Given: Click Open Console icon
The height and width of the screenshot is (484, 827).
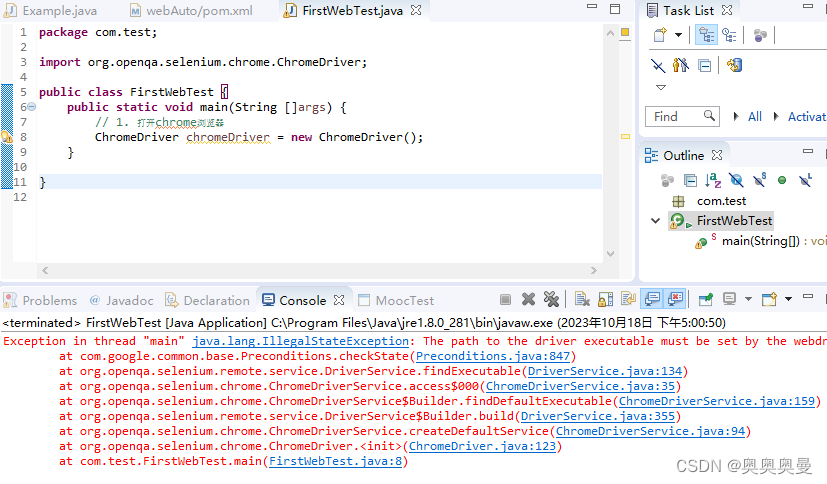Looking at the screenshot, I should click(769, 299).
